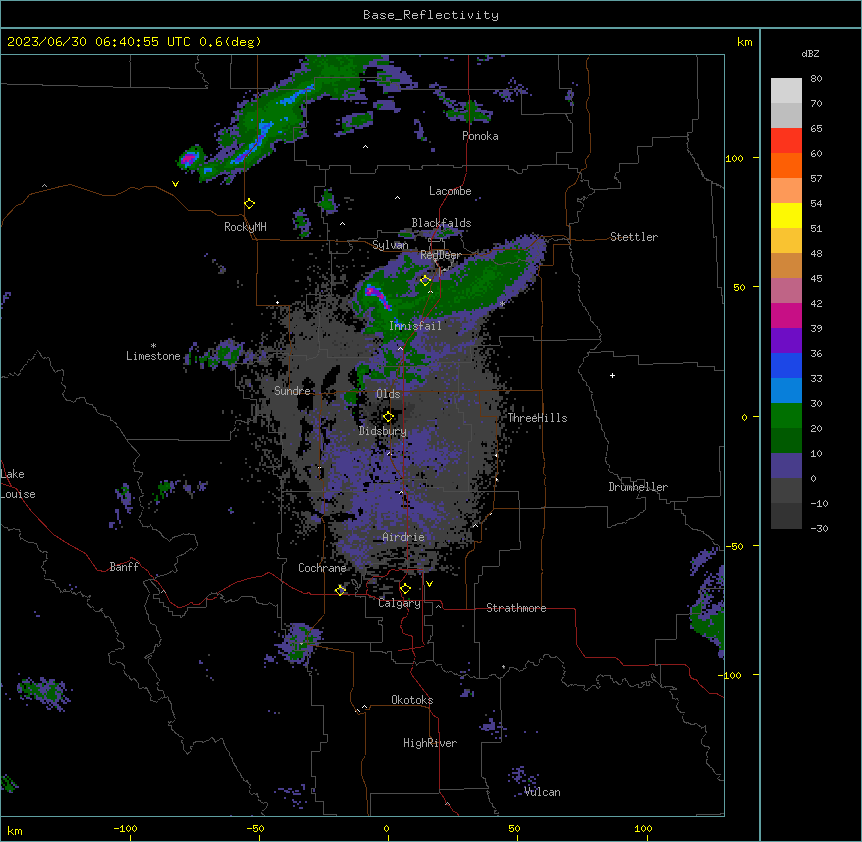Click the yellow diamond marker below RedDeer
Screen dimensions: 862x842
425,280
